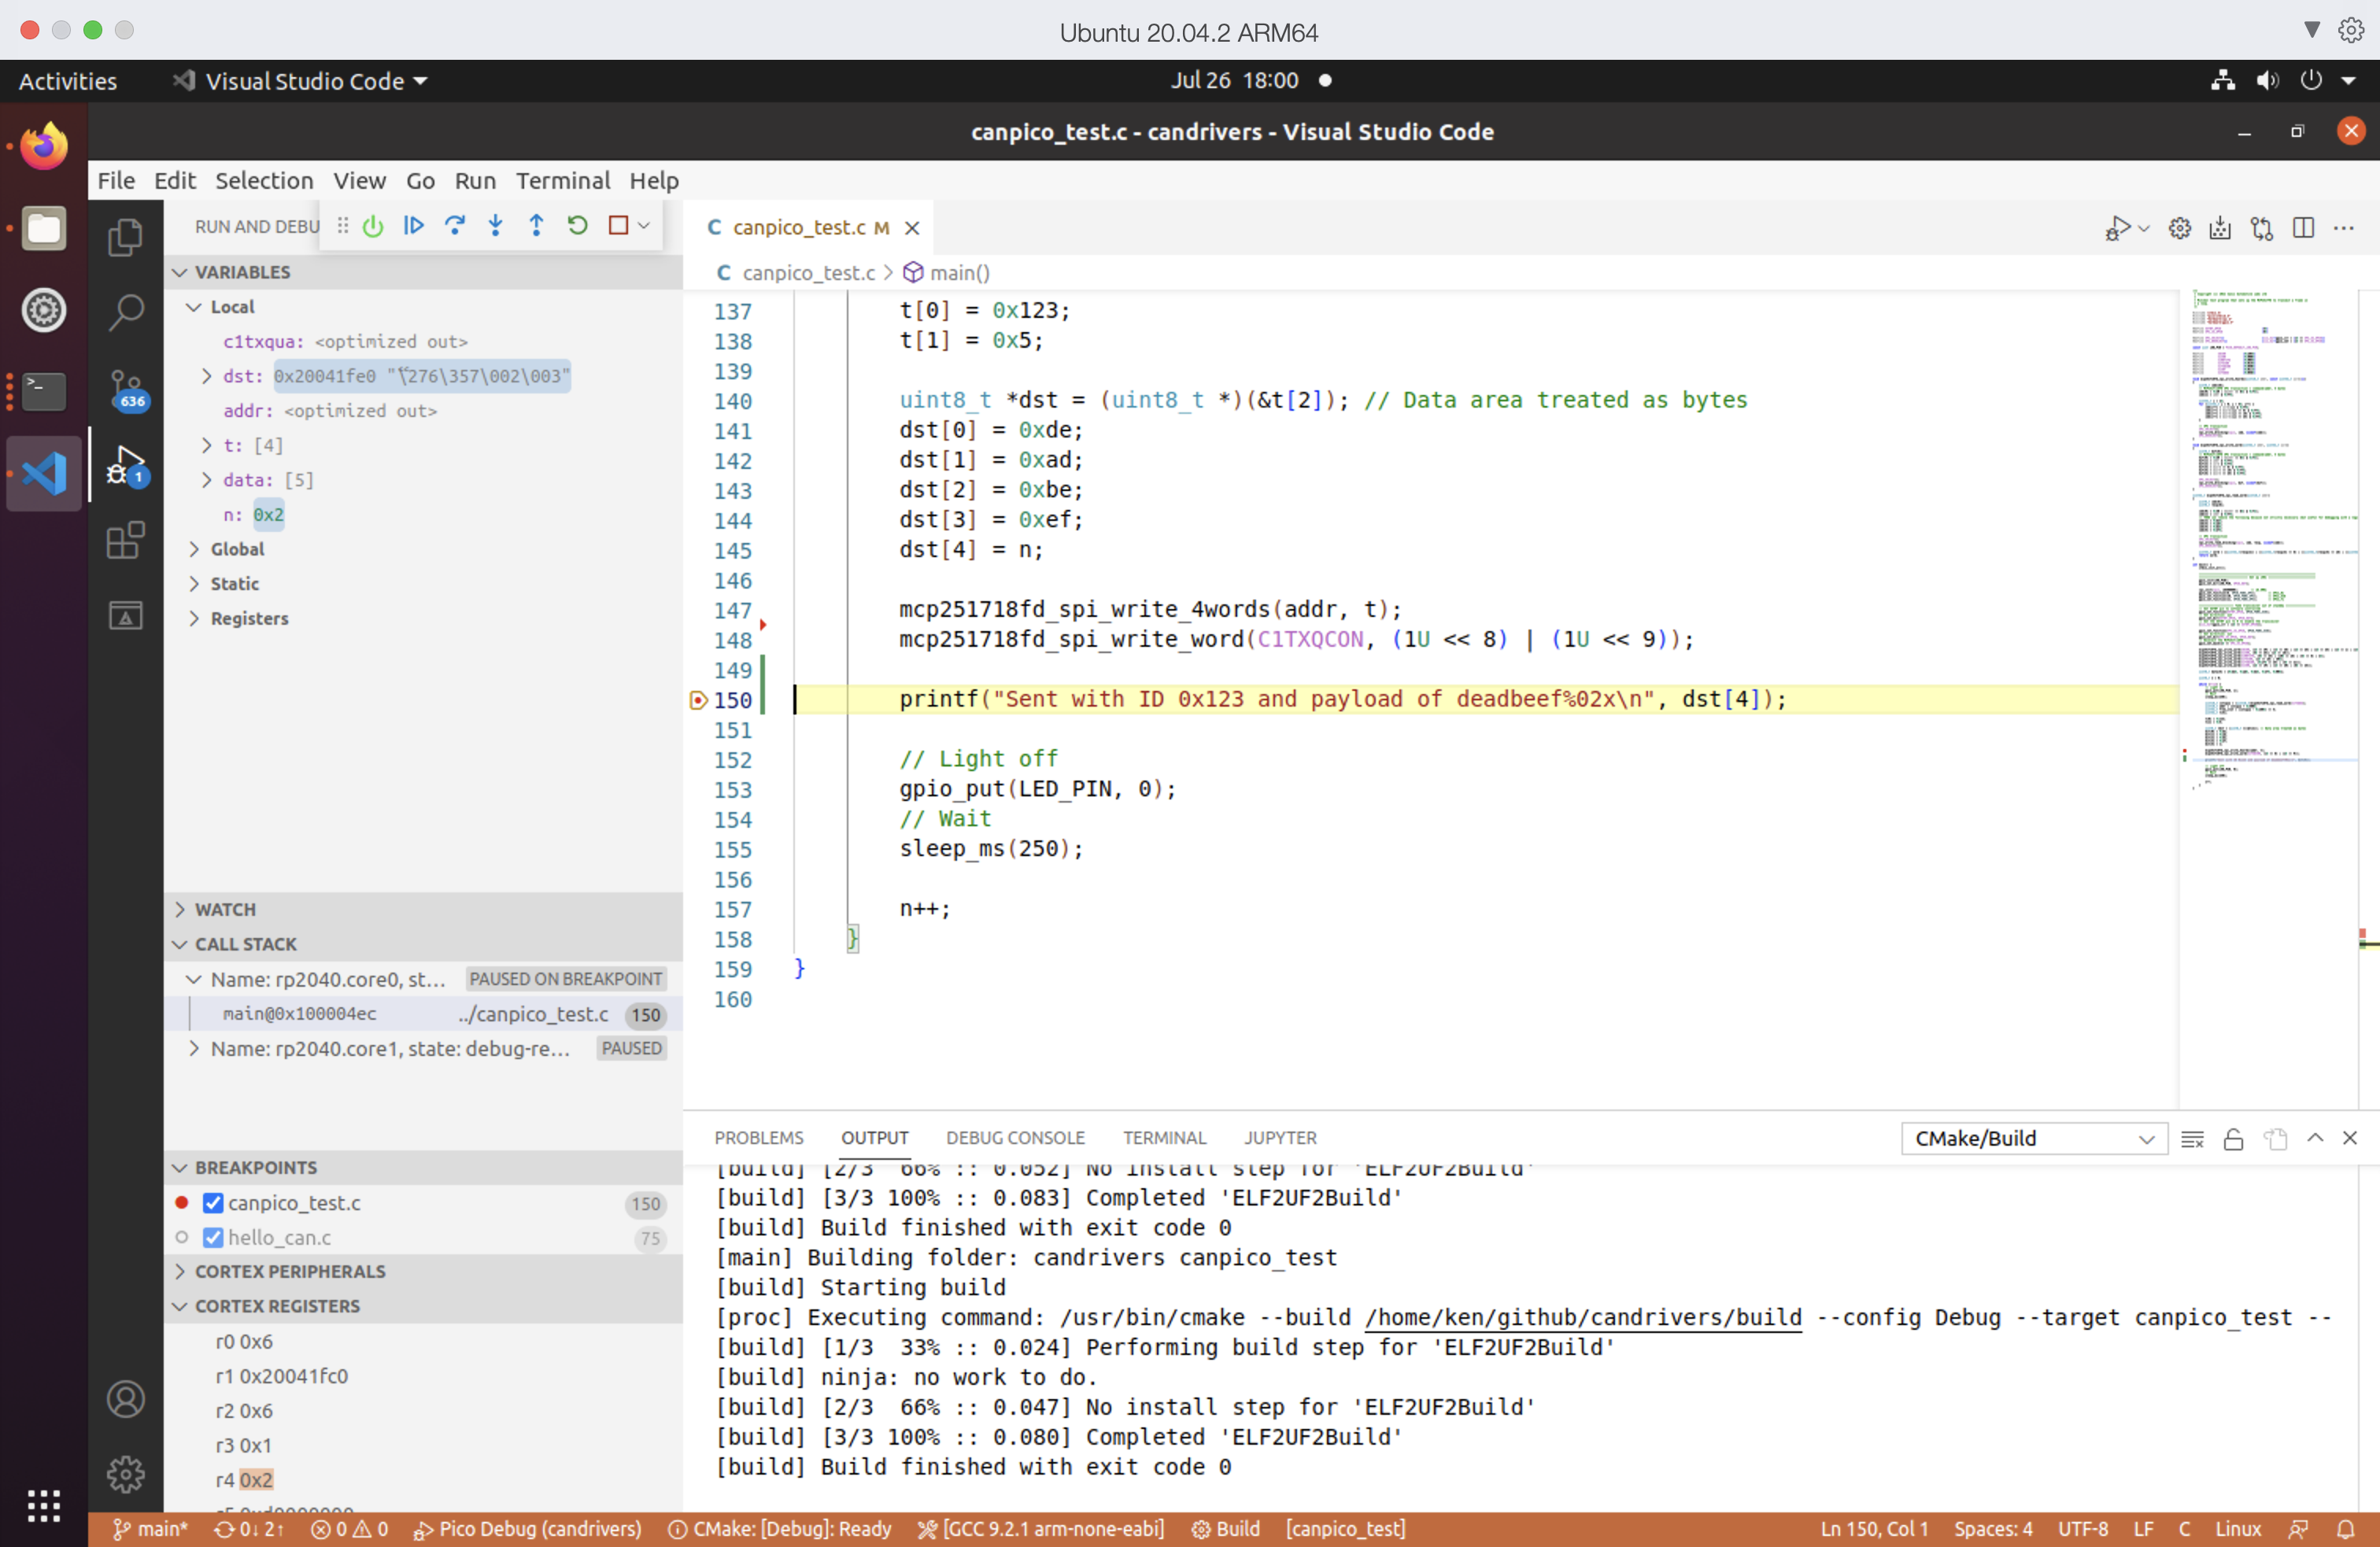
Task: Open the Run and Debug view
Action: click(x=125, y=466)
